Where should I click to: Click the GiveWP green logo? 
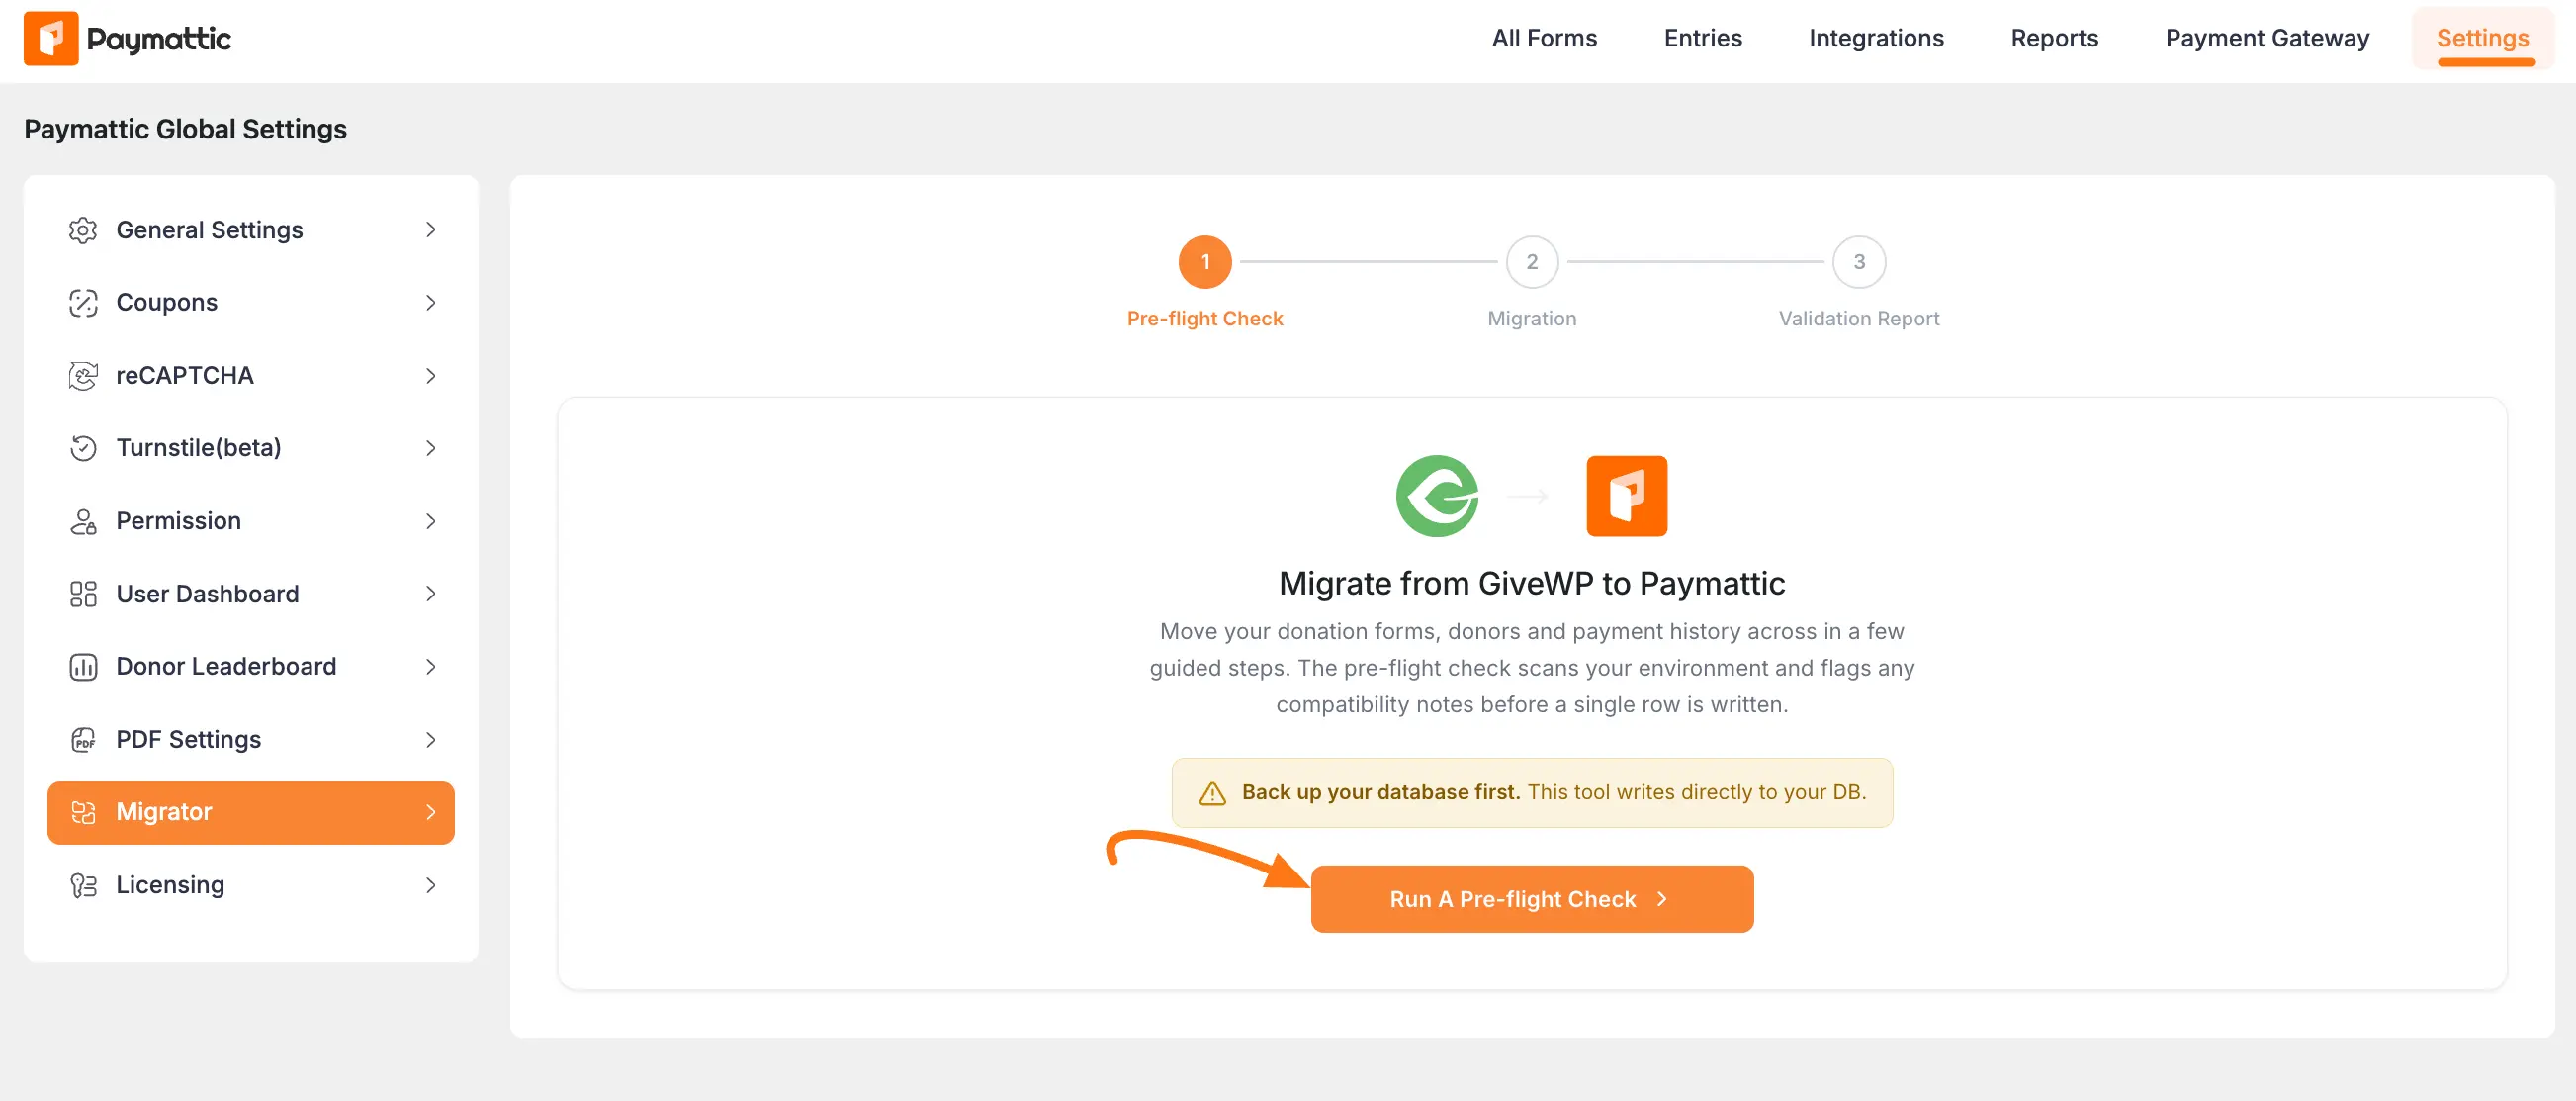[1437, 496]
